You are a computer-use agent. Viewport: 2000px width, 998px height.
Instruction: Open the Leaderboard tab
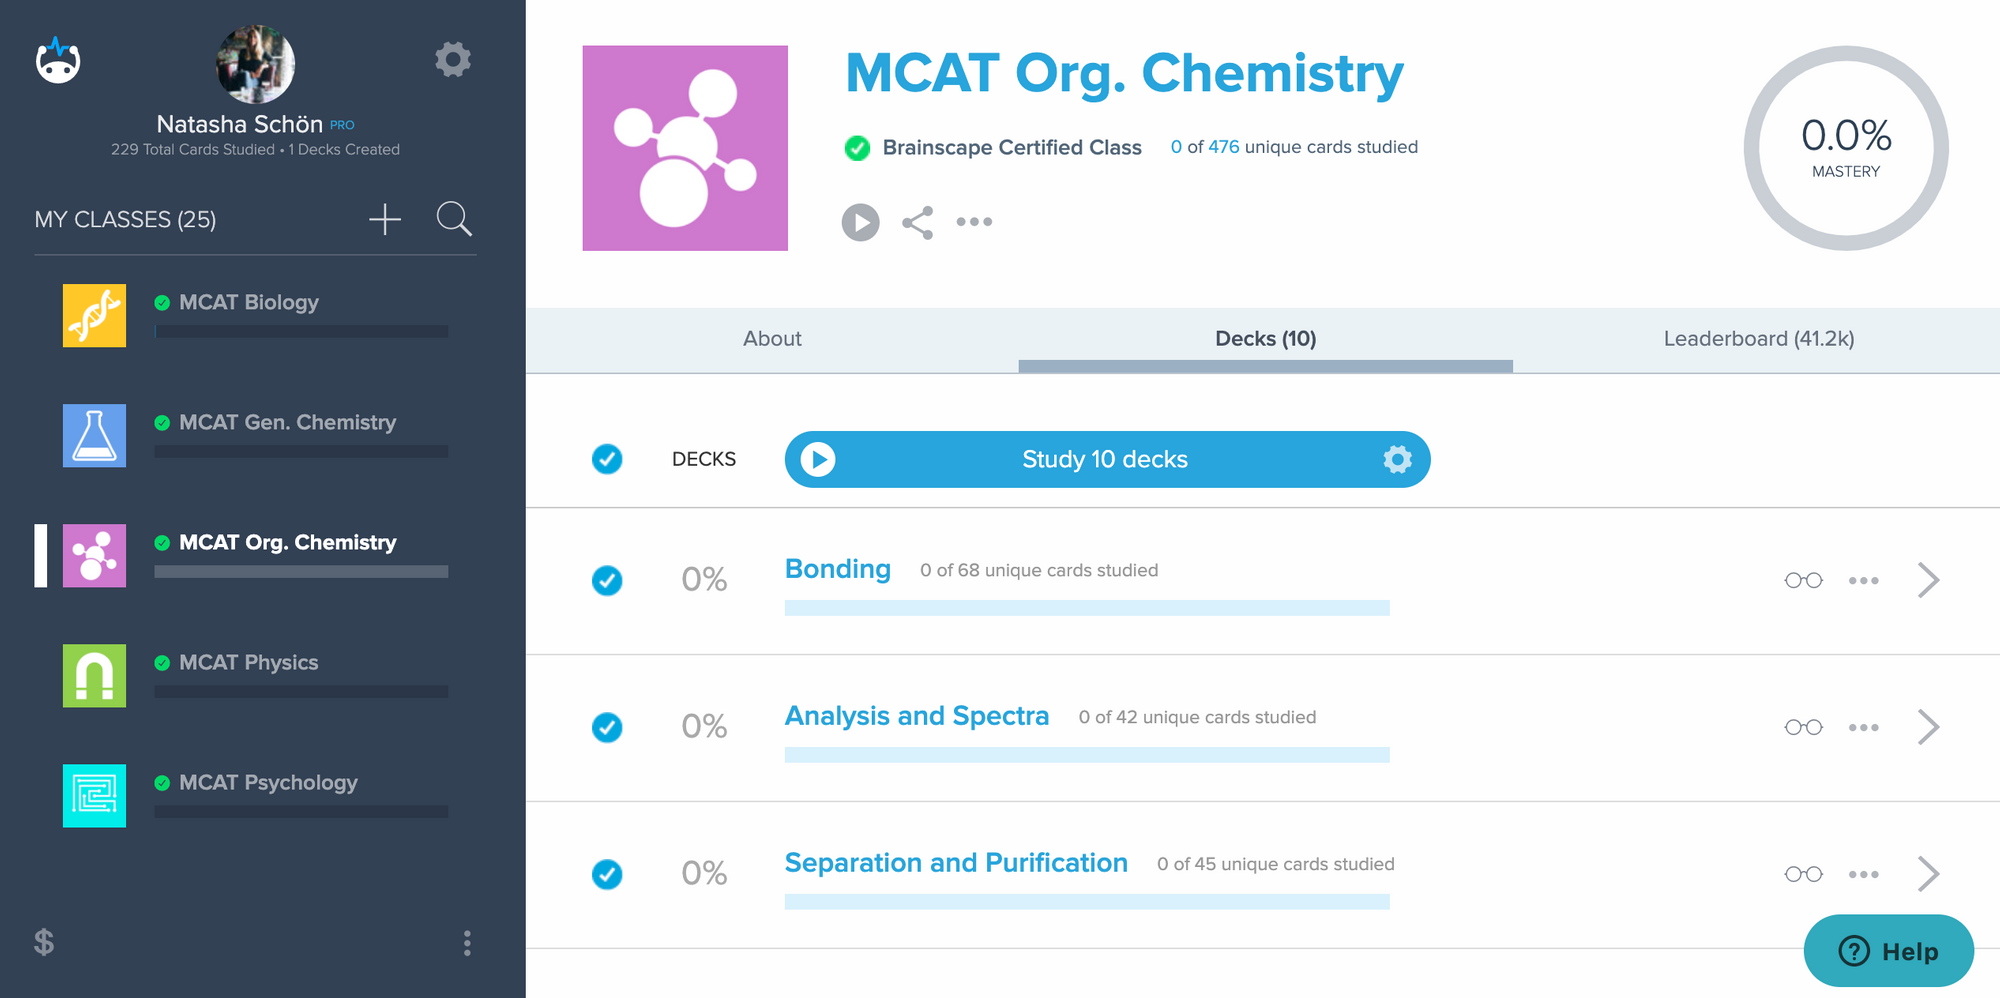click(1759, 338)
